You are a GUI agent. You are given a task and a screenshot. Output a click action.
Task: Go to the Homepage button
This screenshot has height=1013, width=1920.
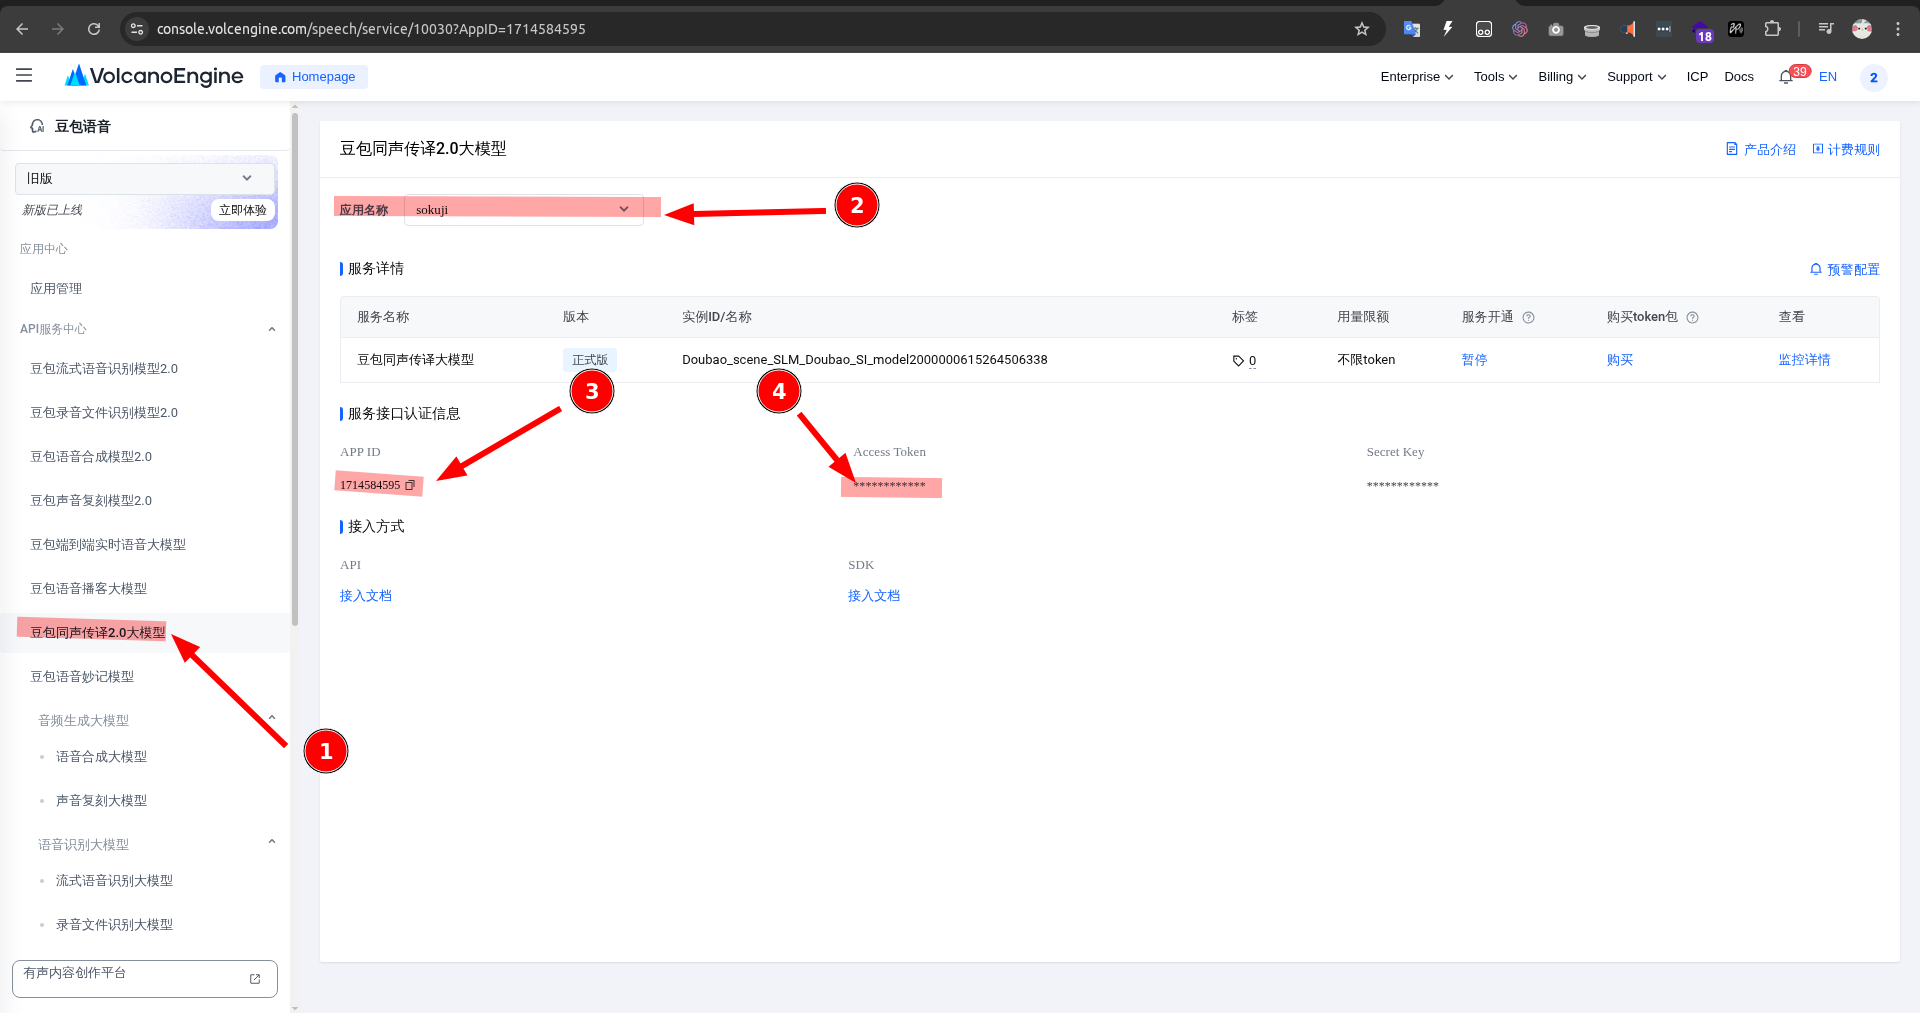[x=314, y=77]
